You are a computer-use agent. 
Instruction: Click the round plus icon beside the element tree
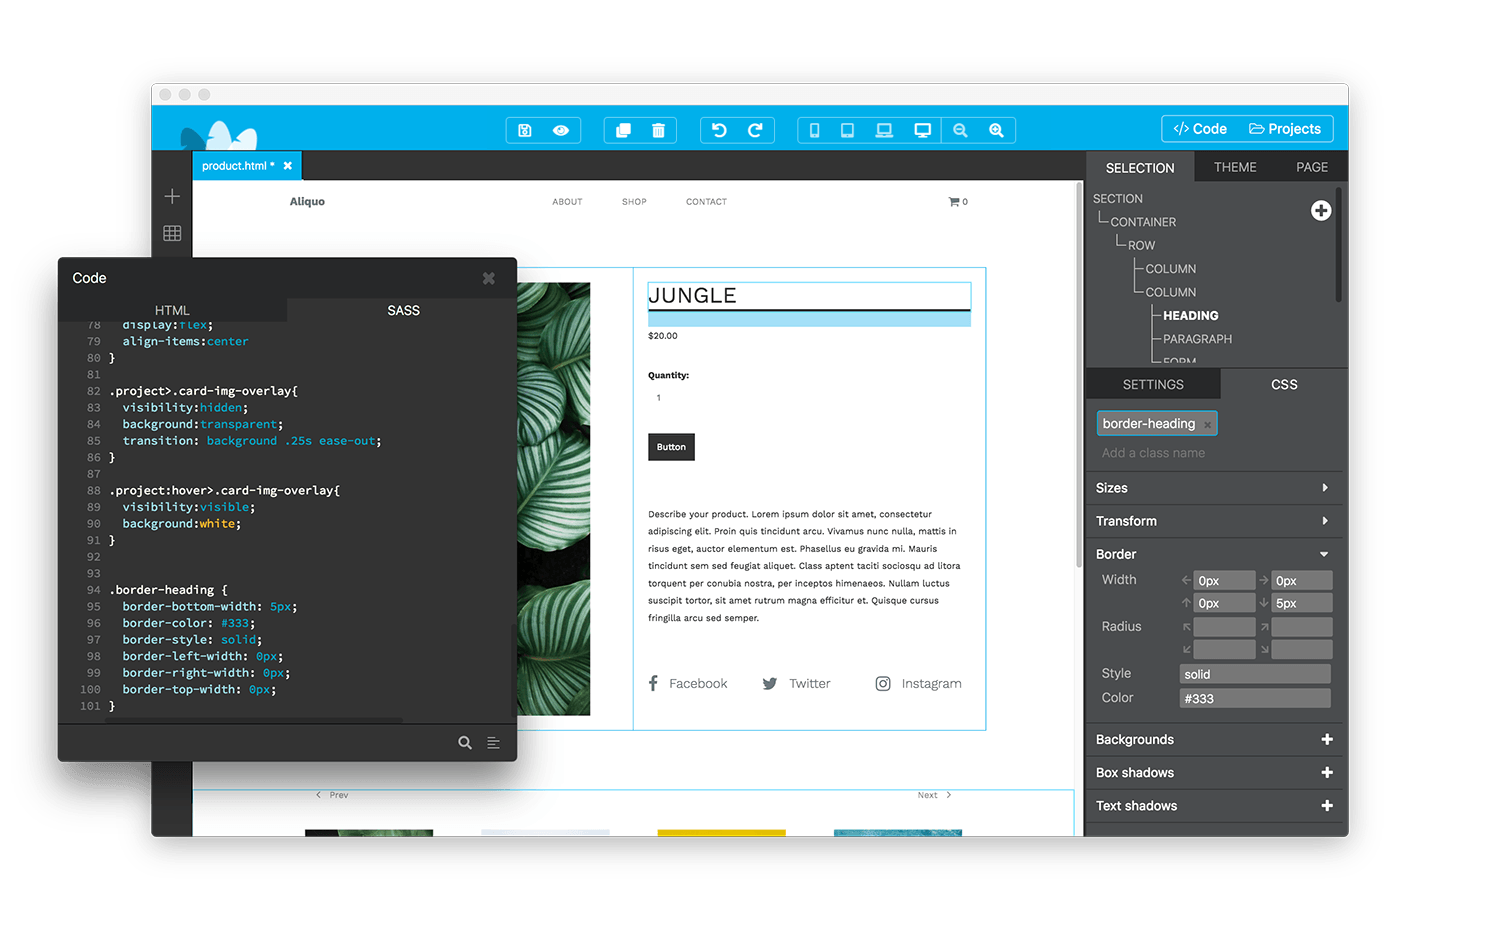(x=1321, y=210)
